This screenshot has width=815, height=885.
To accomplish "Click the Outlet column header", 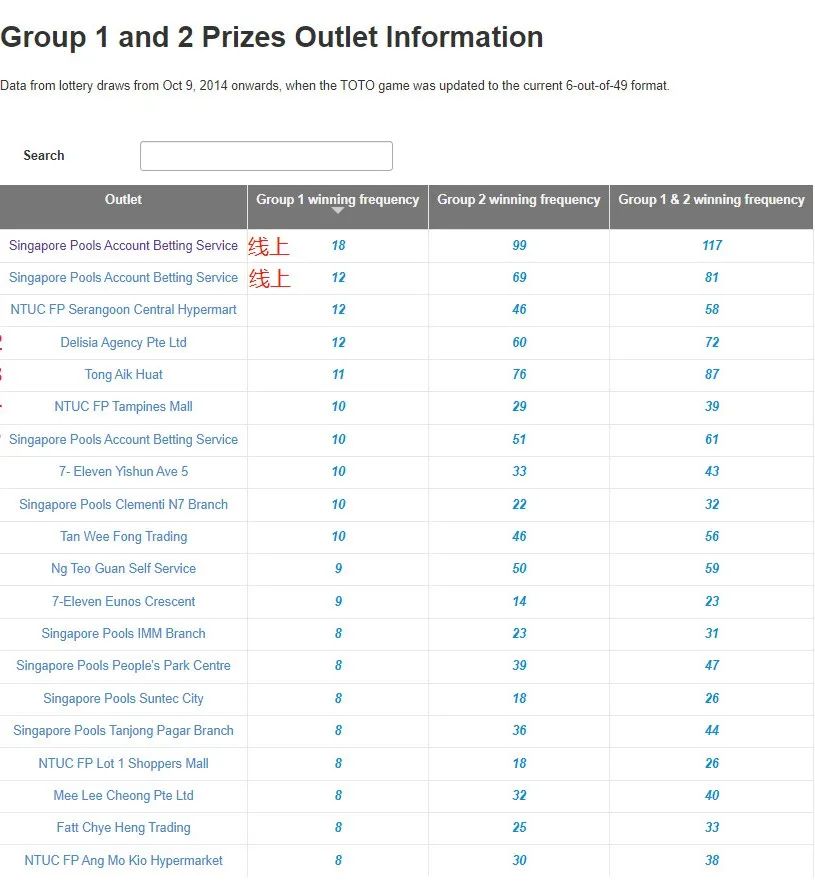I will point(123,199).
